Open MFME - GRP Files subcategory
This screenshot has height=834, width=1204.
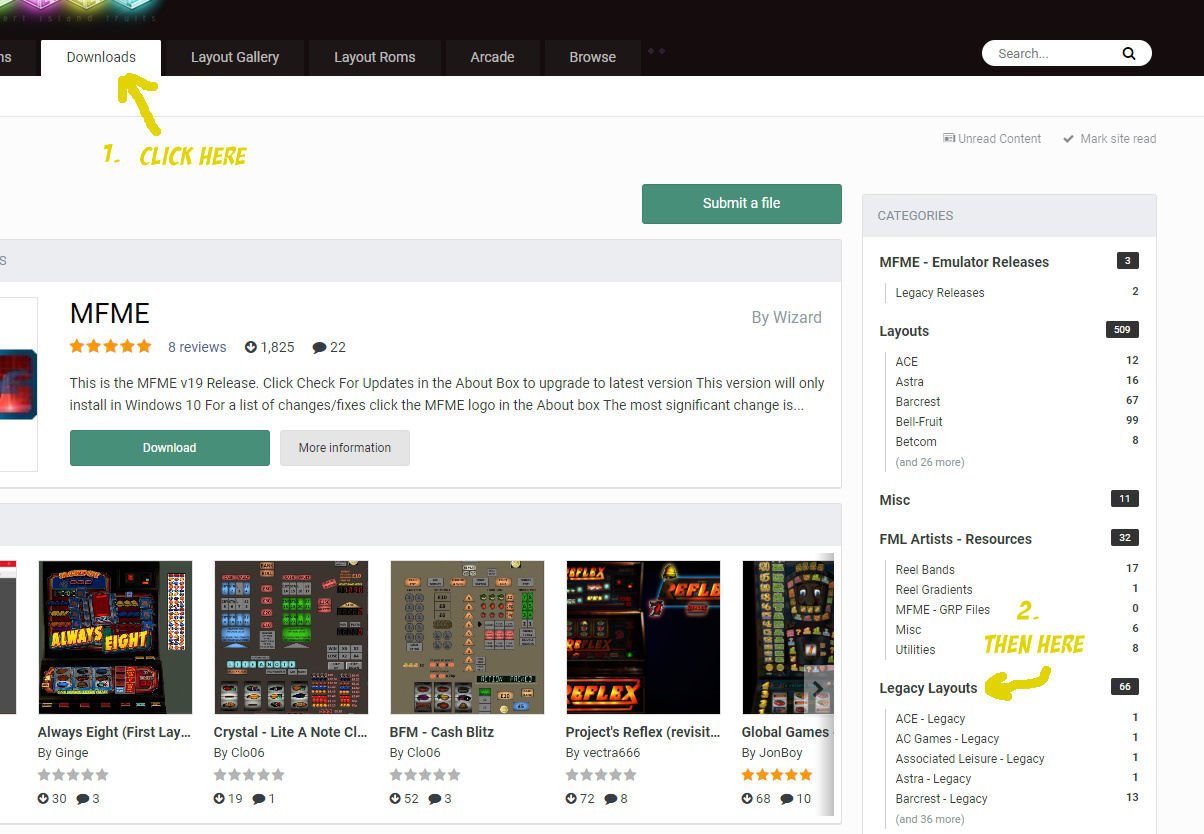[943, 610]
